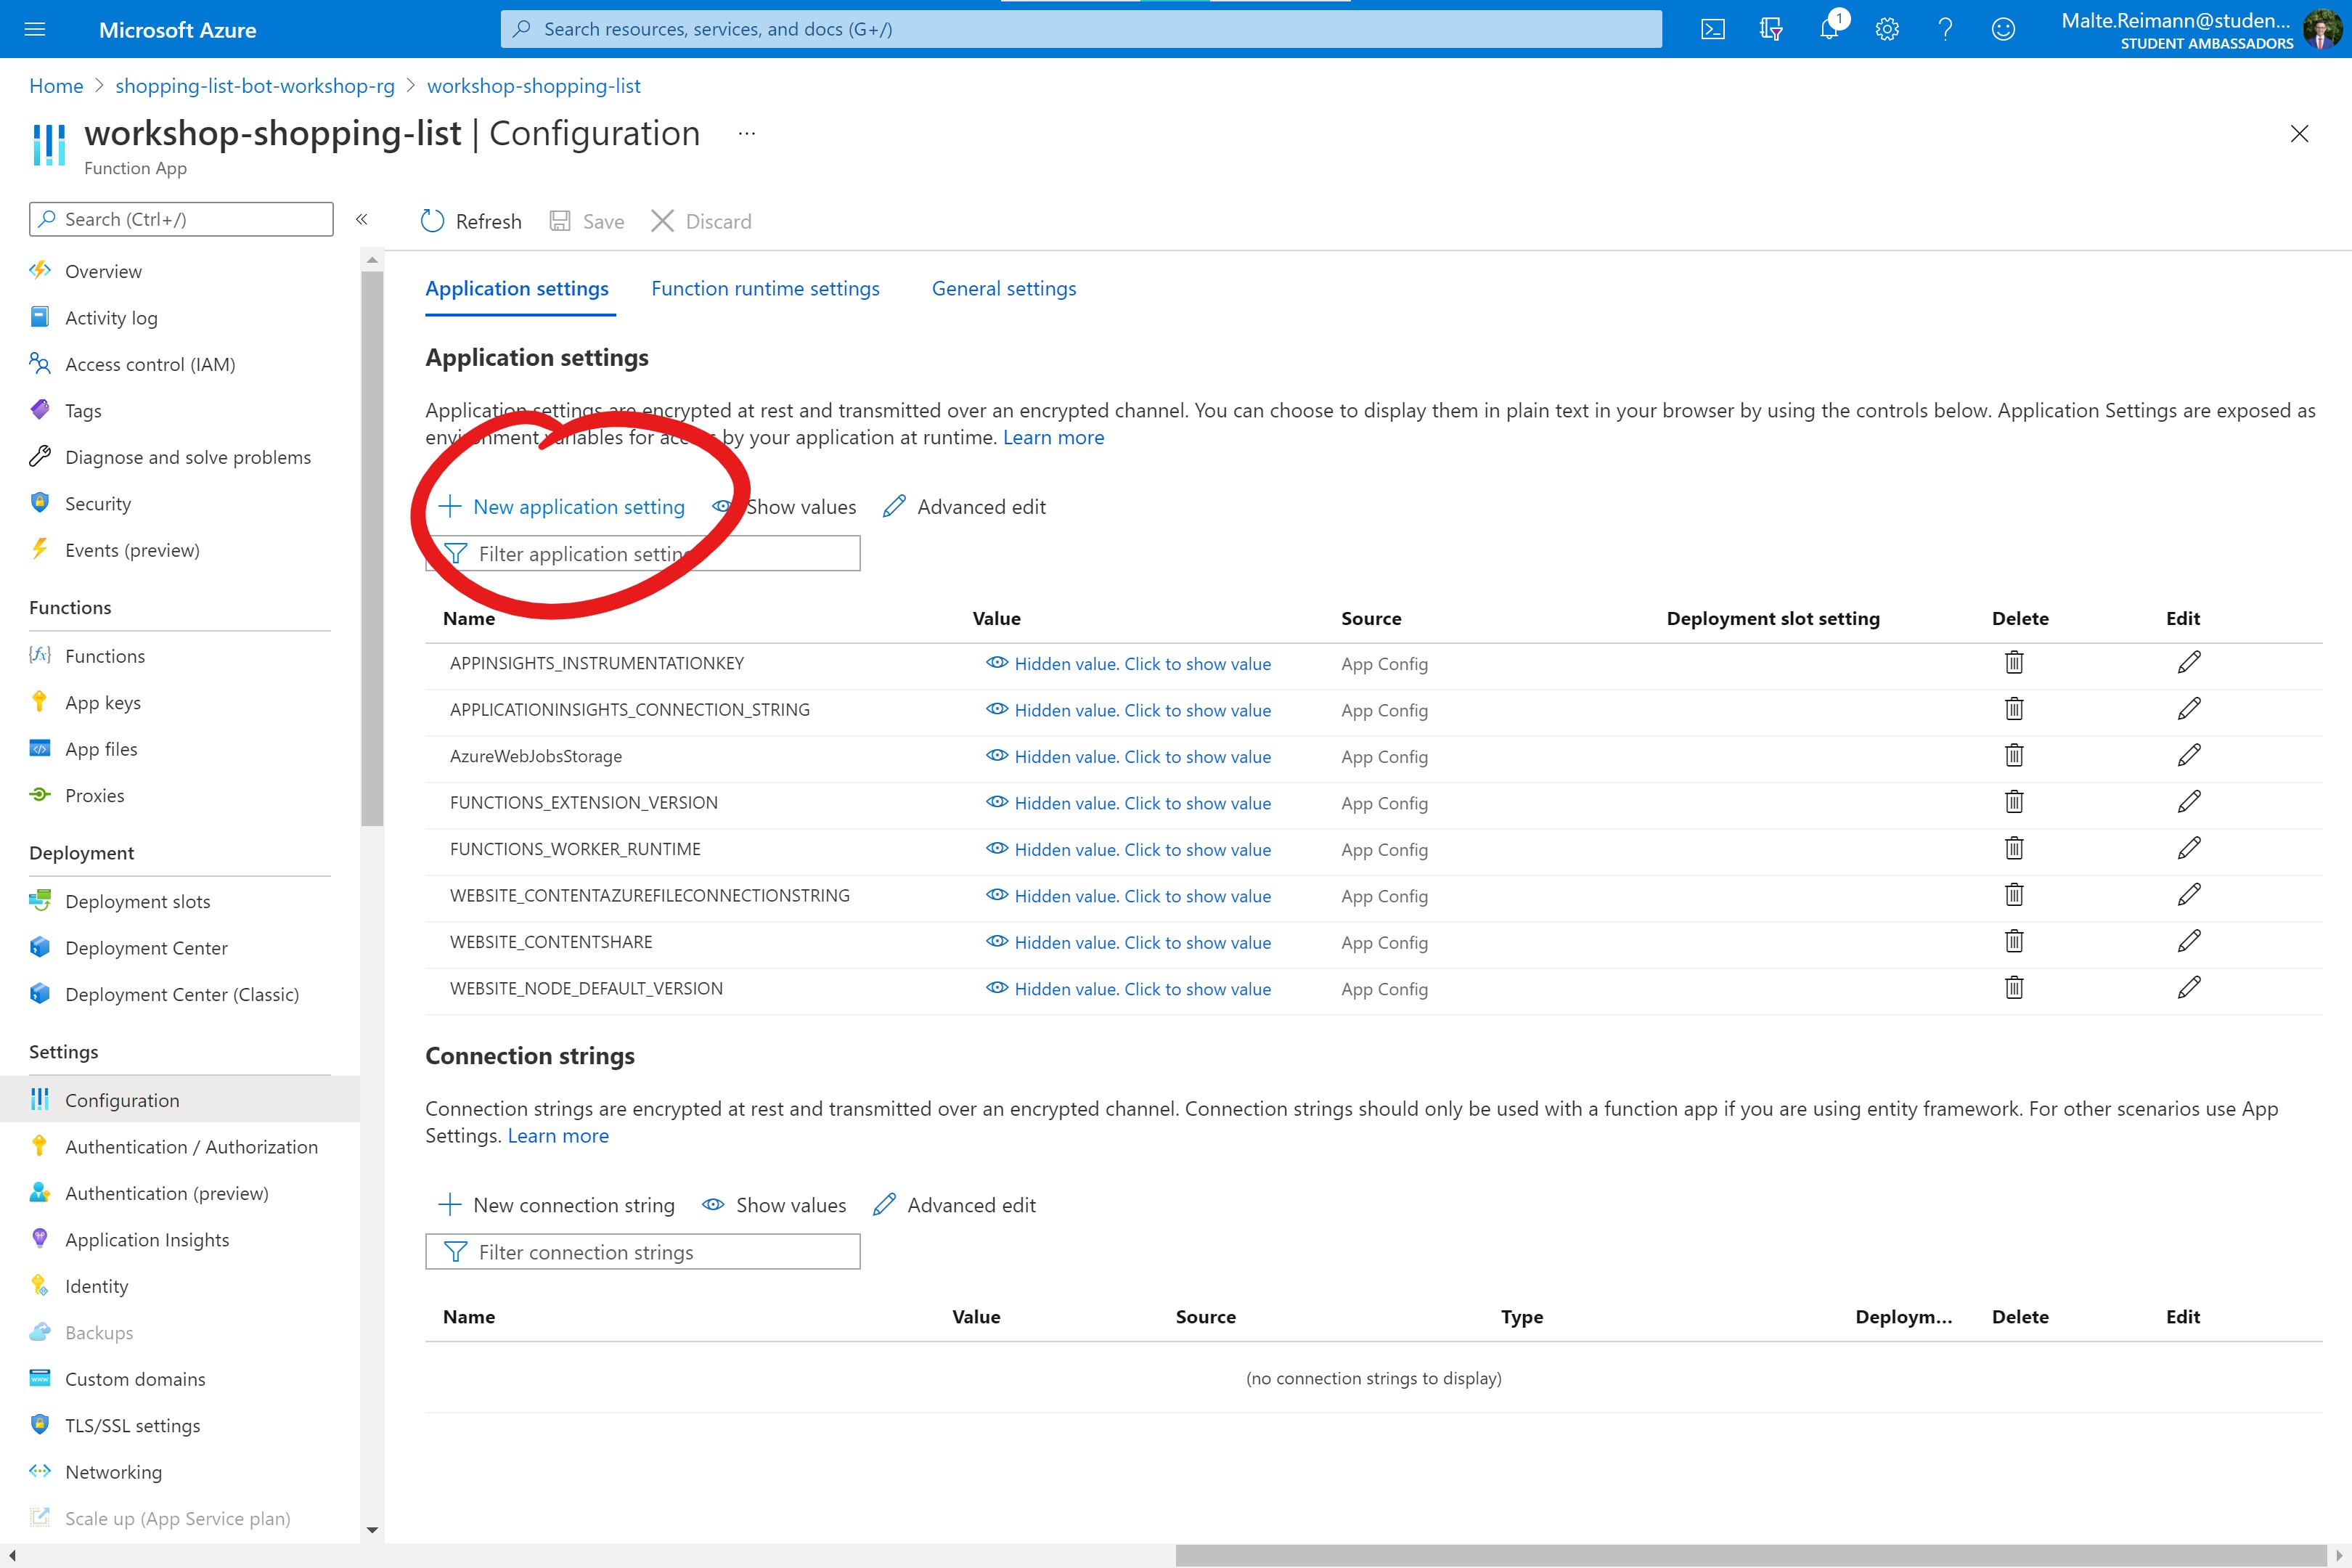
Task: Edit the FUNCTIONS_WORKER_RUNTIME setting
Action: coord(2189,849)
